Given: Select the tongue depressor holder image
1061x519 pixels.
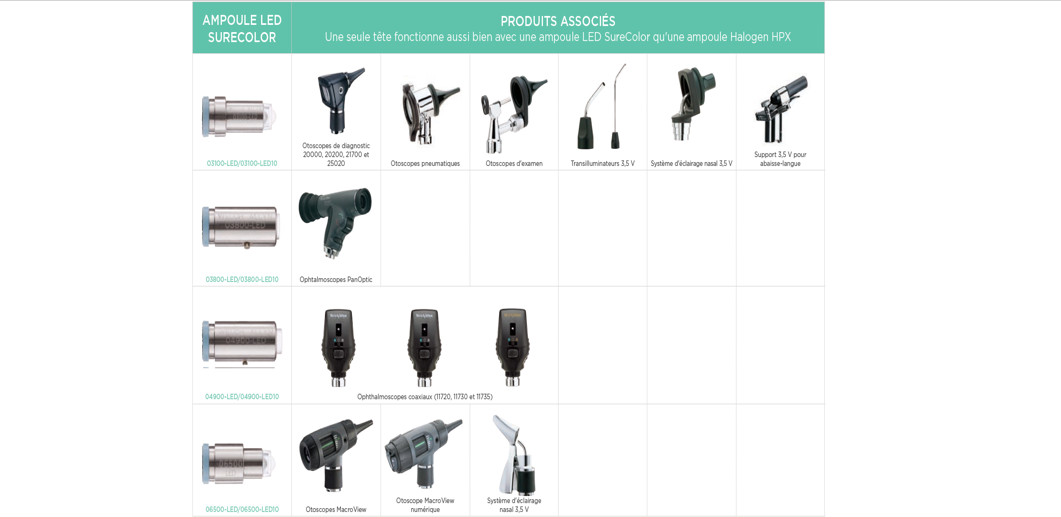Looking at the screenshot, I should pos(780,108).
